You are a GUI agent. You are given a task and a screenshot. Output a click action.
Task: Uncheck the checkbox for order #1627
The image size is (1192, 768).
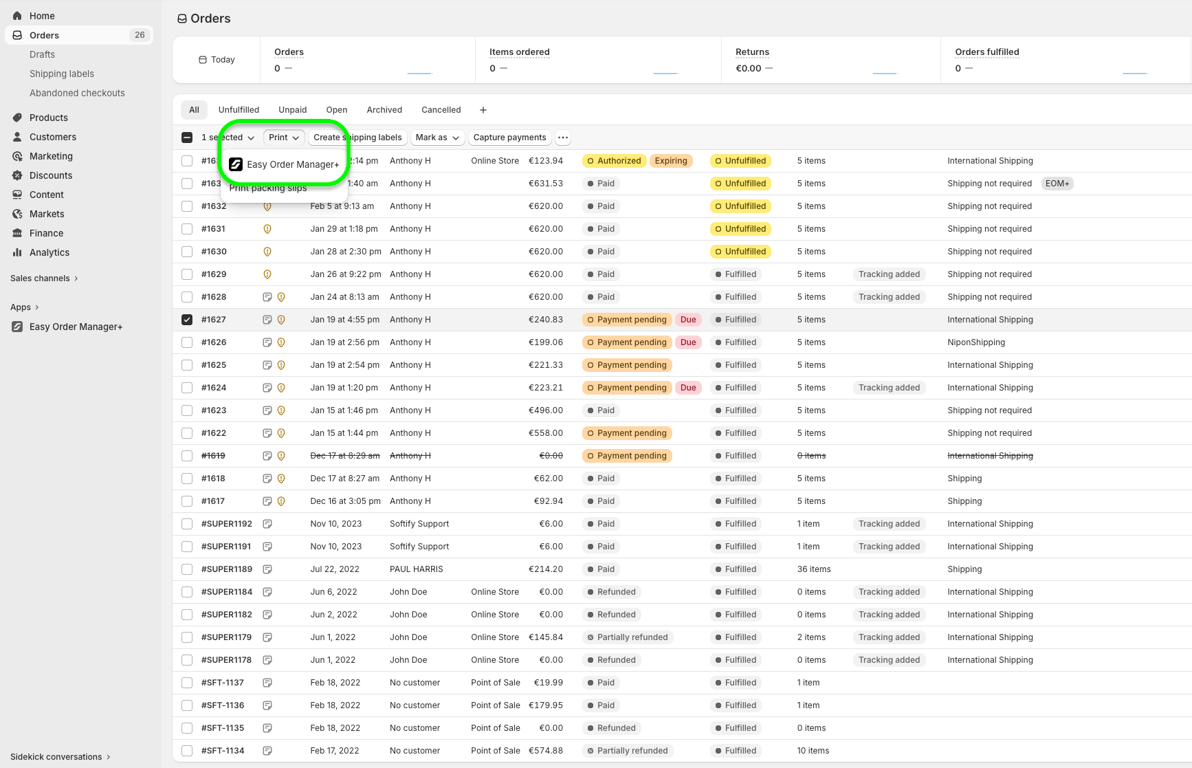point(187,320)
